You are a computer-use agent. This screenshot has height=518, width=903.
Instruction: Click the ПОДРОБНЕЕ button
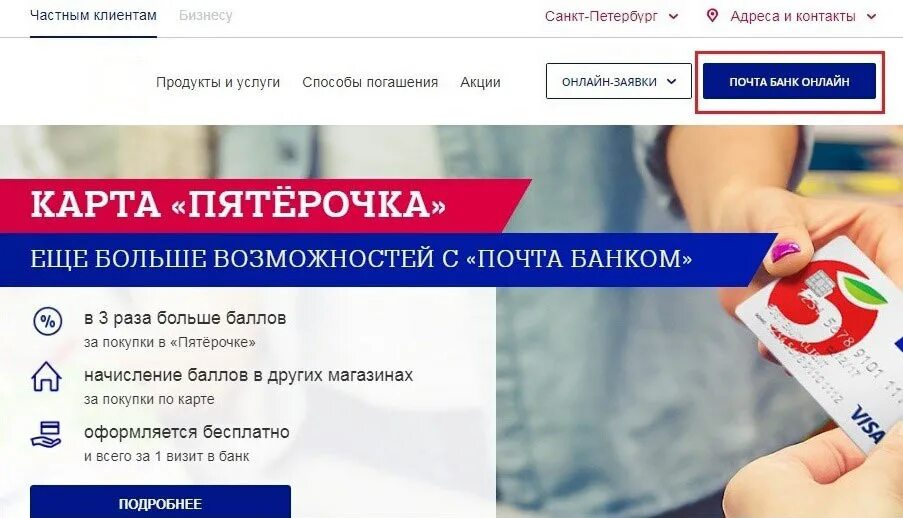pyautogui.click(x=160, y=502)
